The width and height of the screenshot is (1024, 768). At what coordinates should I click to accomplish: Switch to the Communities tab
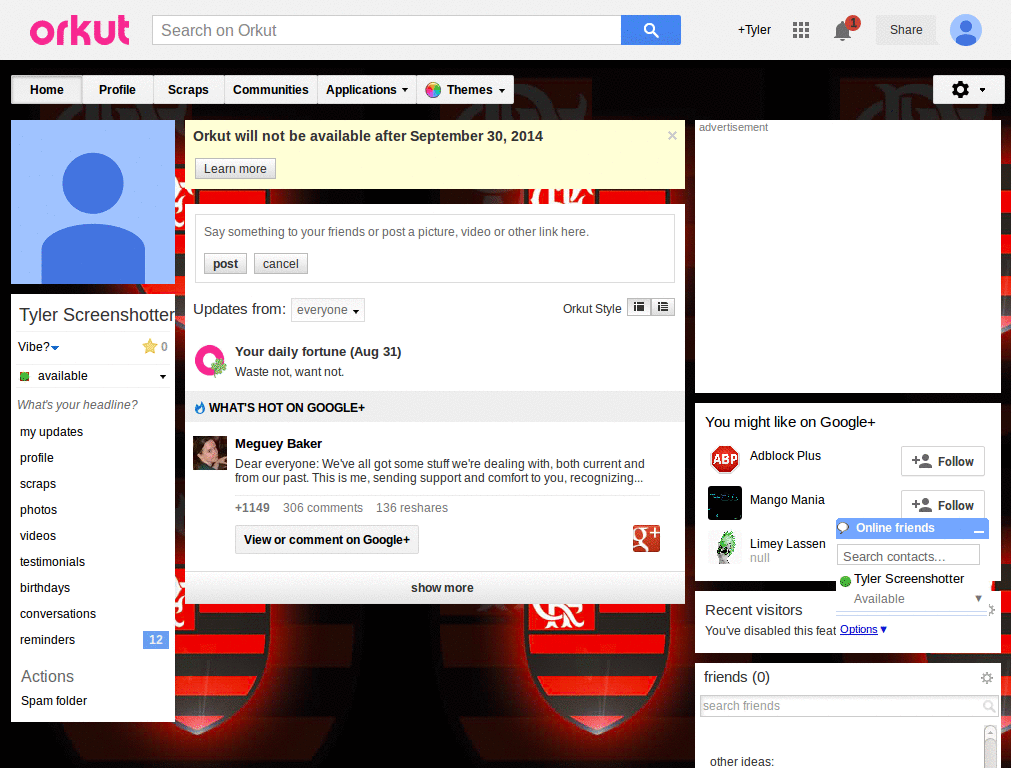tap(270, 89)
